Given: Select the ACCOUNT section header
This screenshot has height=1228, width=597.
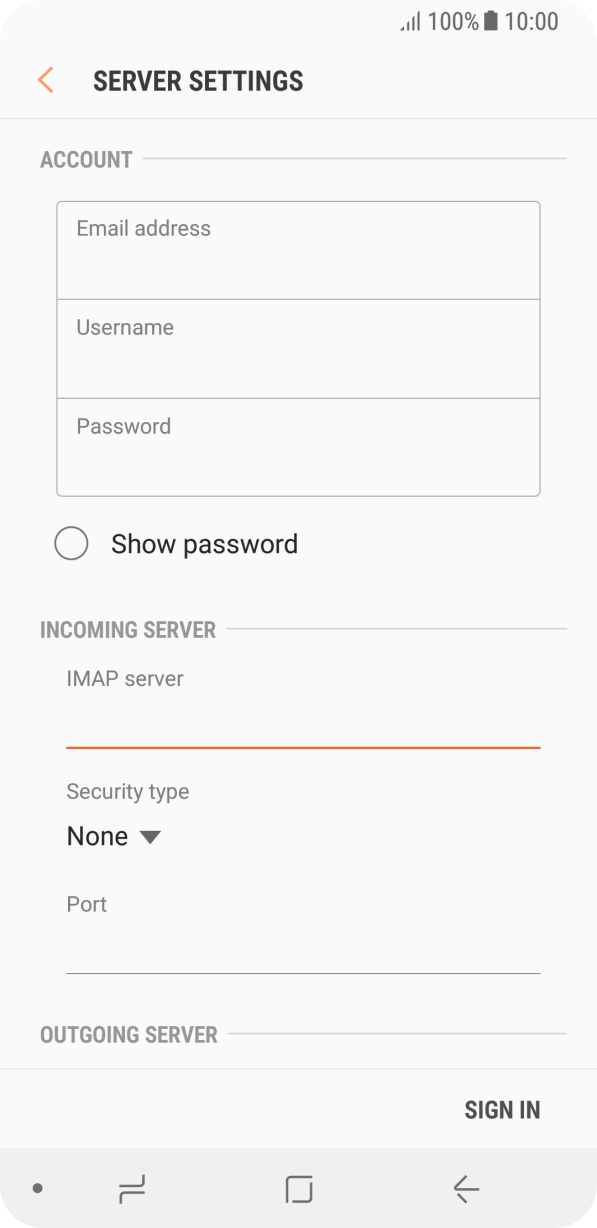Looking at the screenshot, I should pyautogui.click(x=86, y=159).
